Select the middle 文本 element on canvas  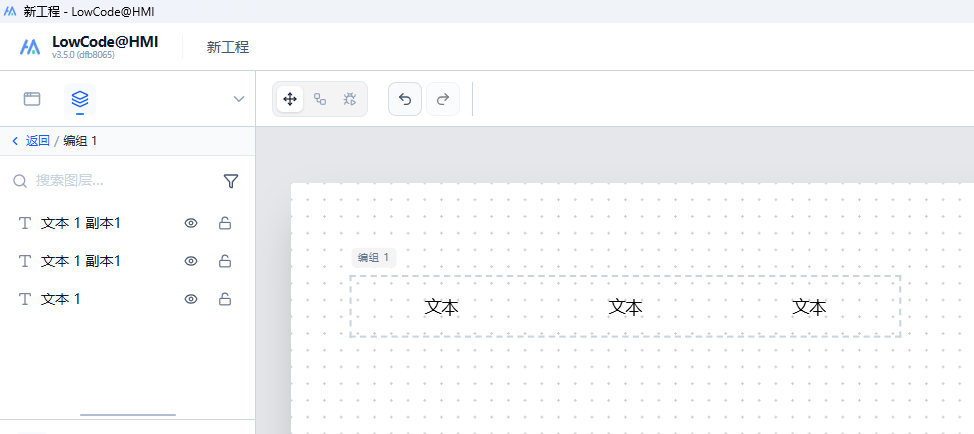(625, 307)
